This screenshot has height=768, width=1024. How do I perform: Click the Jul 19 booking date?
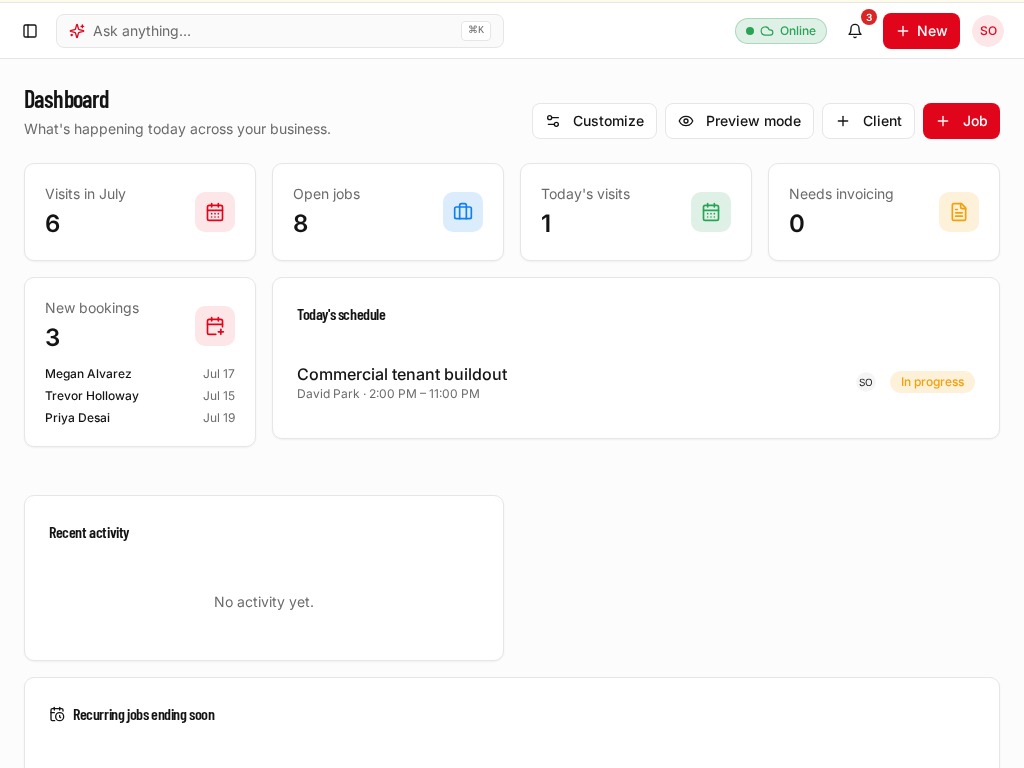click(219, 418)
